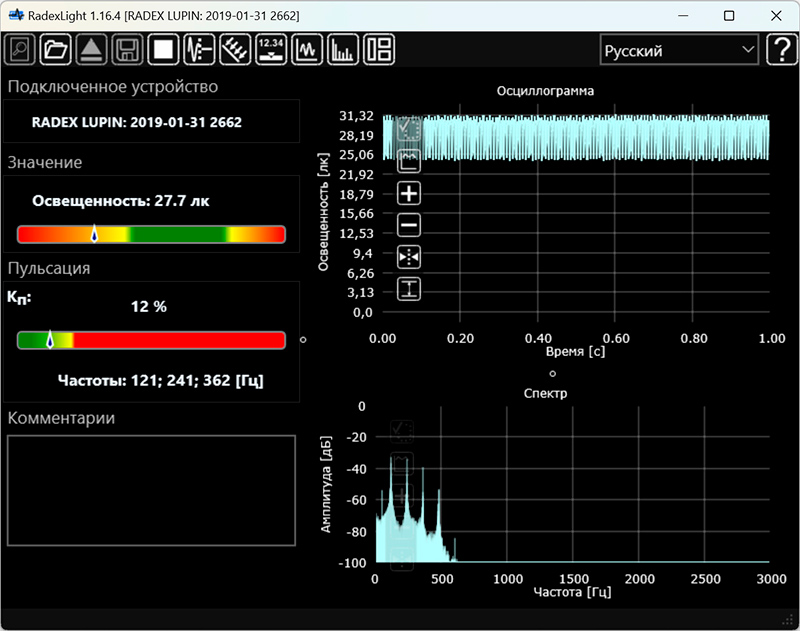Zoom out the oscillogram with minus
Viewport: 800px width, 631px height.
click(x=409, y=225)
